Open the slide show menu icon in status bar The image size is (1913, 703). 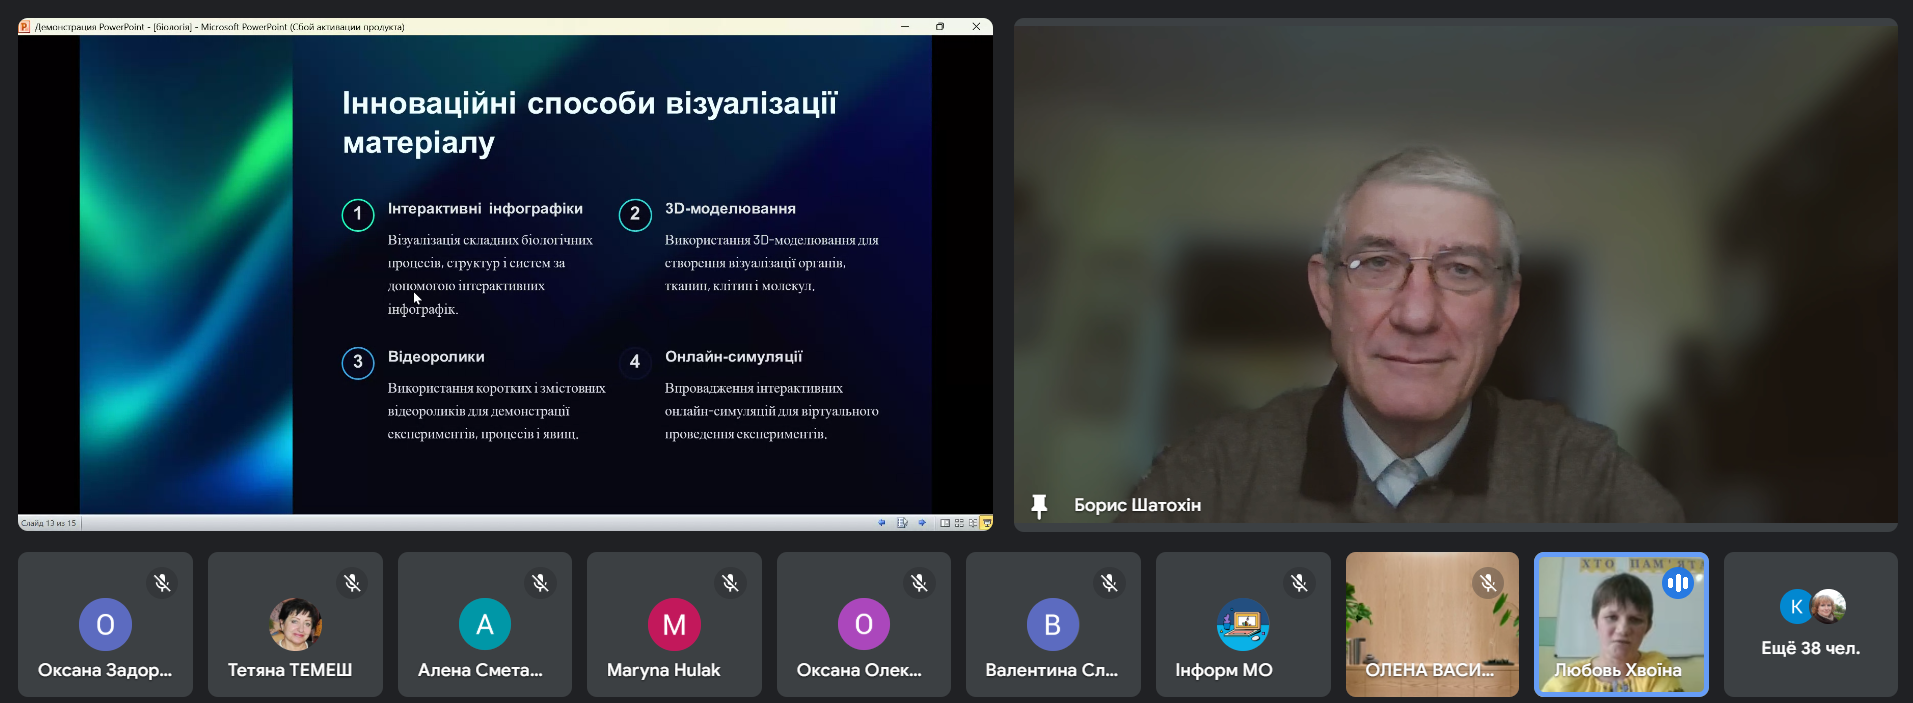(x=902, y=523)
